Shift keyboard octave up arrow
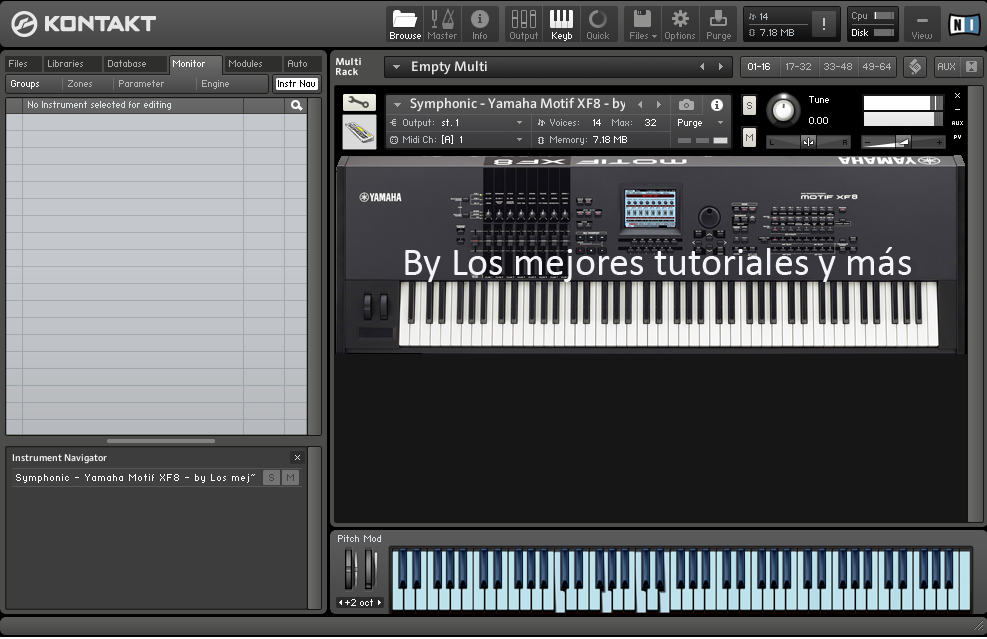 tap(379, 602)
